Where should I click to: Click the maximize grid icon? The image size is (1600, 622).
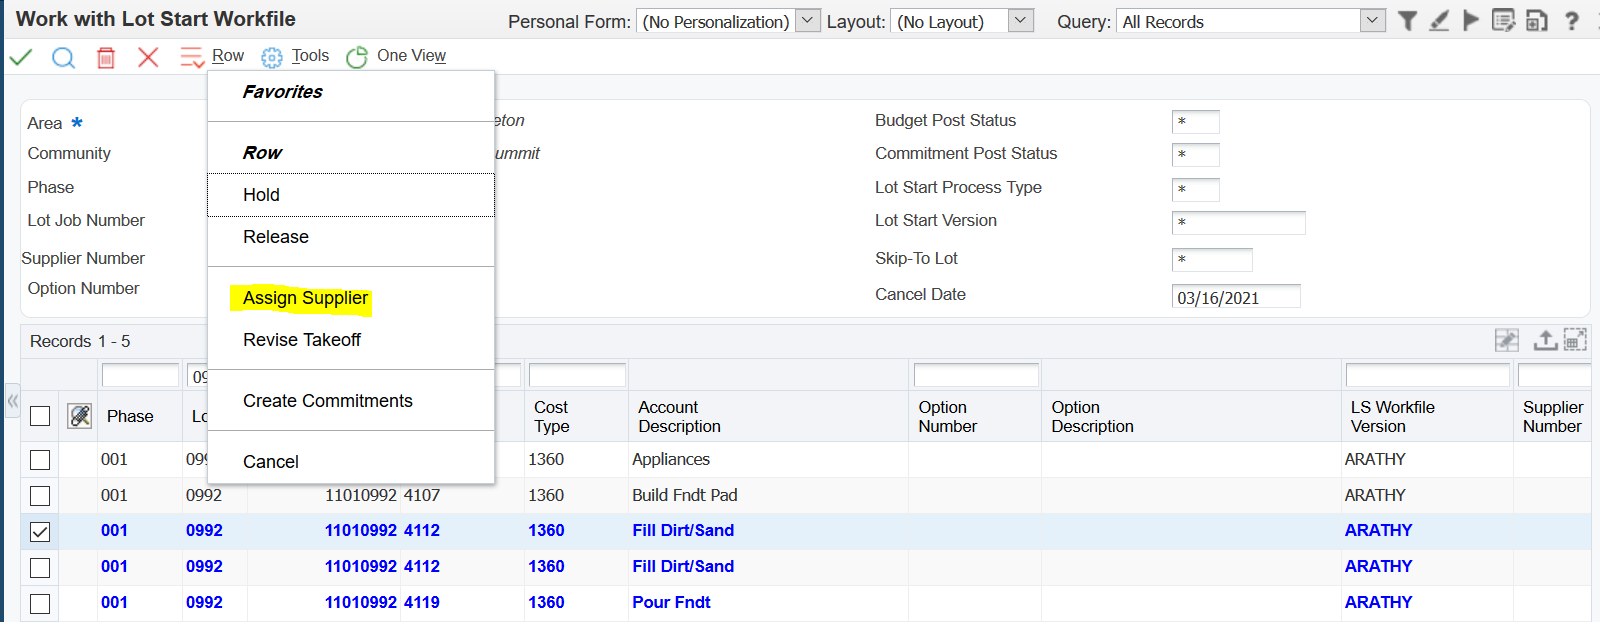click(x=1575, y=340)
